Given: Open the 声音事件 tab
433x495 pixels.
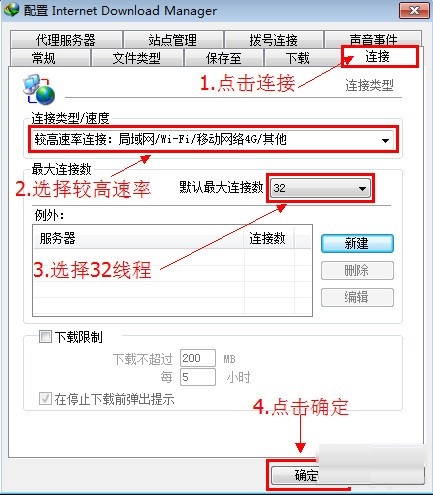Looking at the screenshot, I should point(373,39).
